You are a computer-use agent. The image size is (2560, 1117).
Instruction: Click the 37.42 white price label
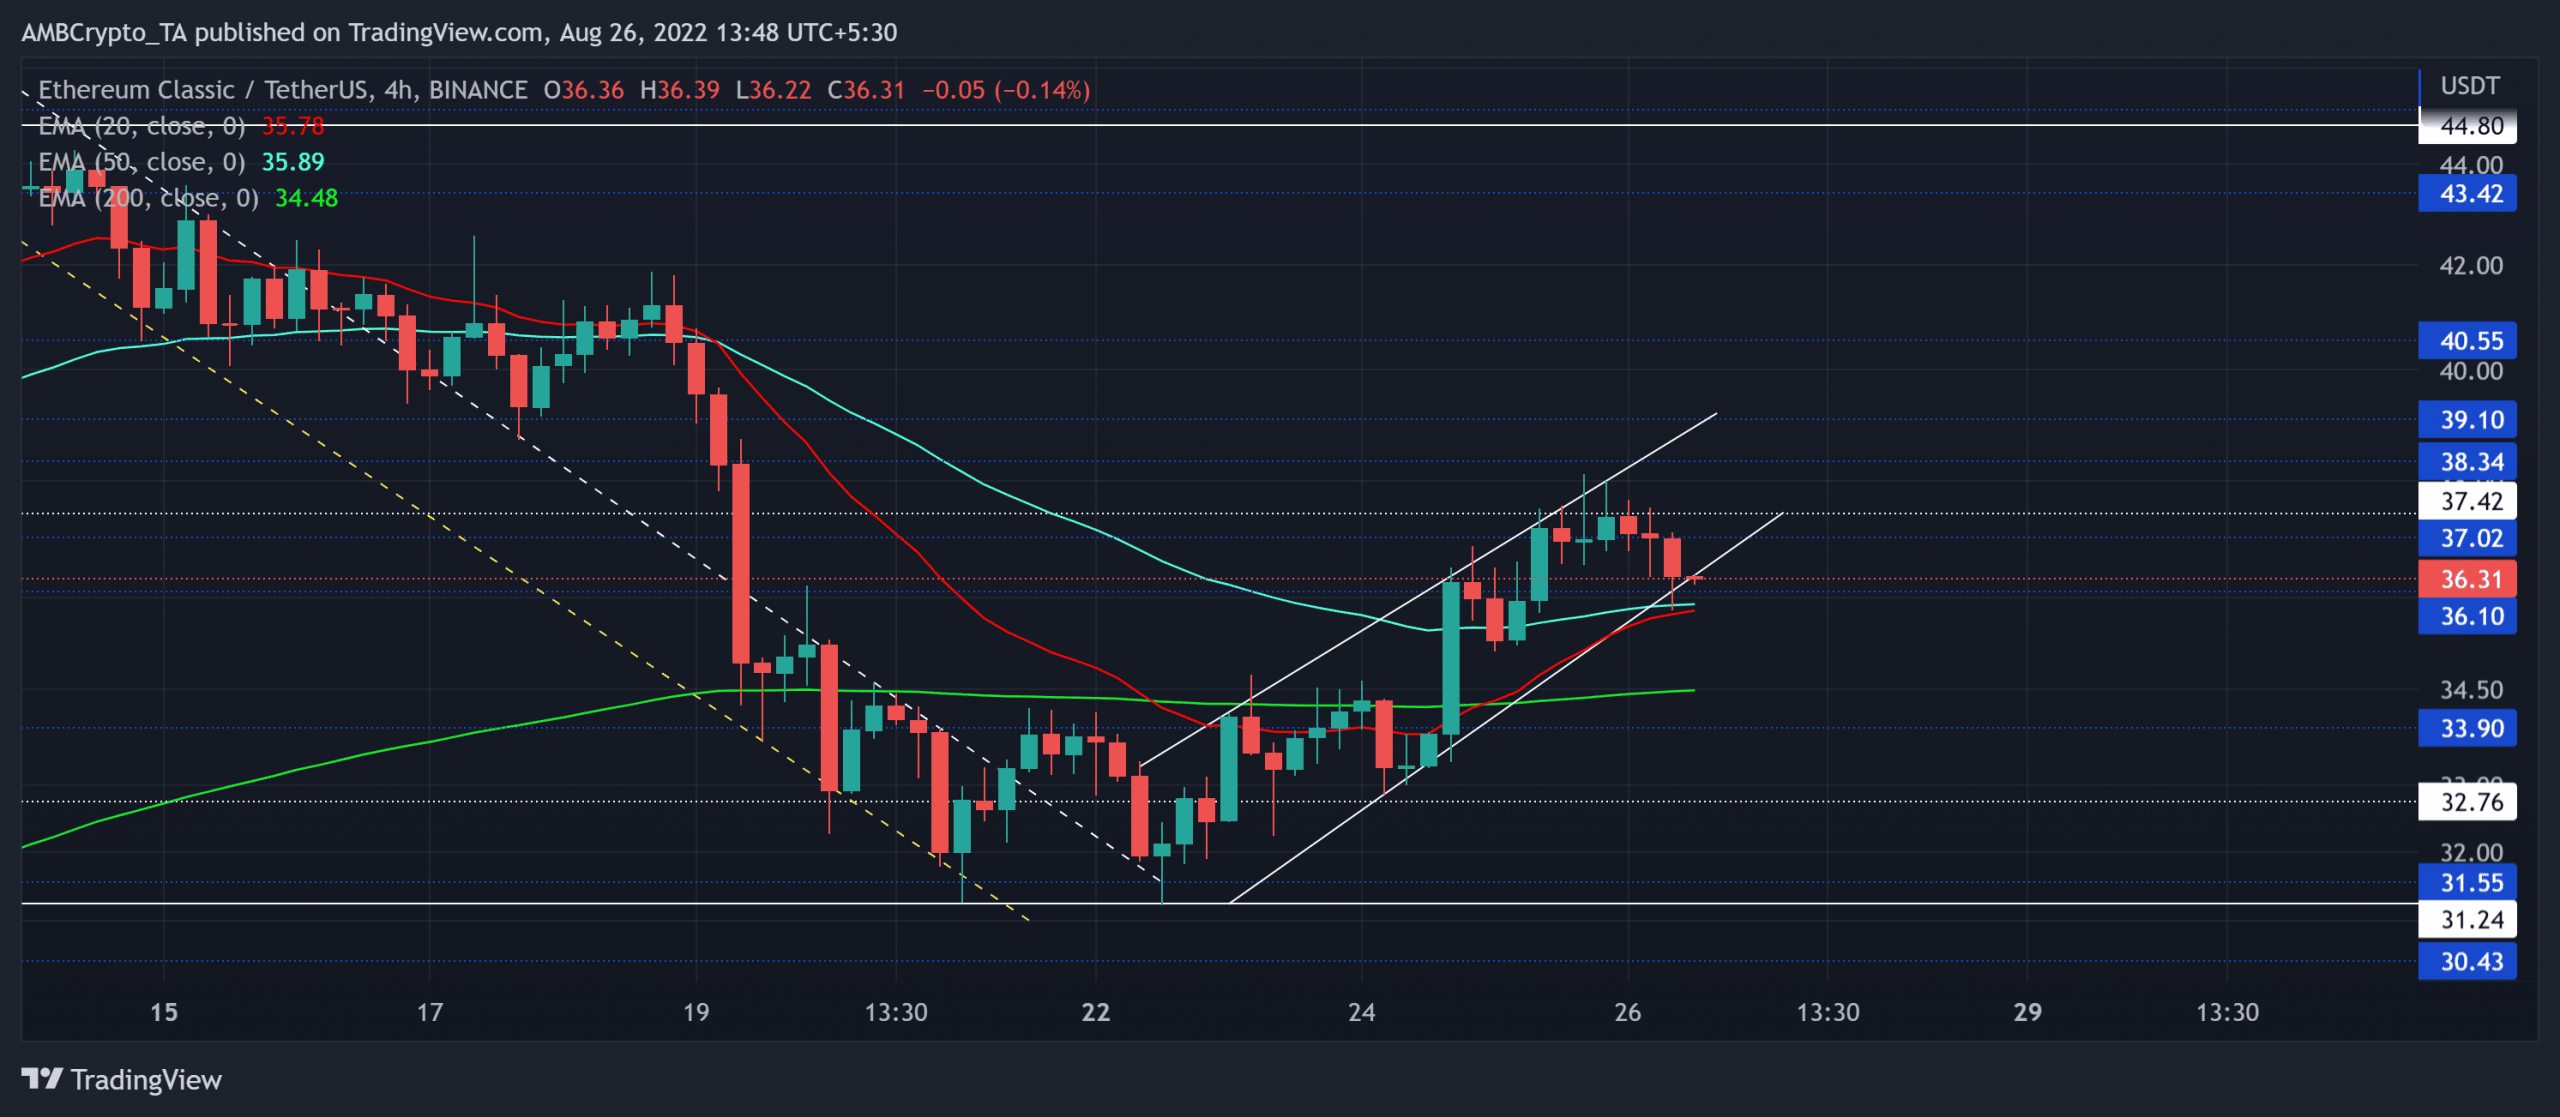click(x=2467, y=501)
